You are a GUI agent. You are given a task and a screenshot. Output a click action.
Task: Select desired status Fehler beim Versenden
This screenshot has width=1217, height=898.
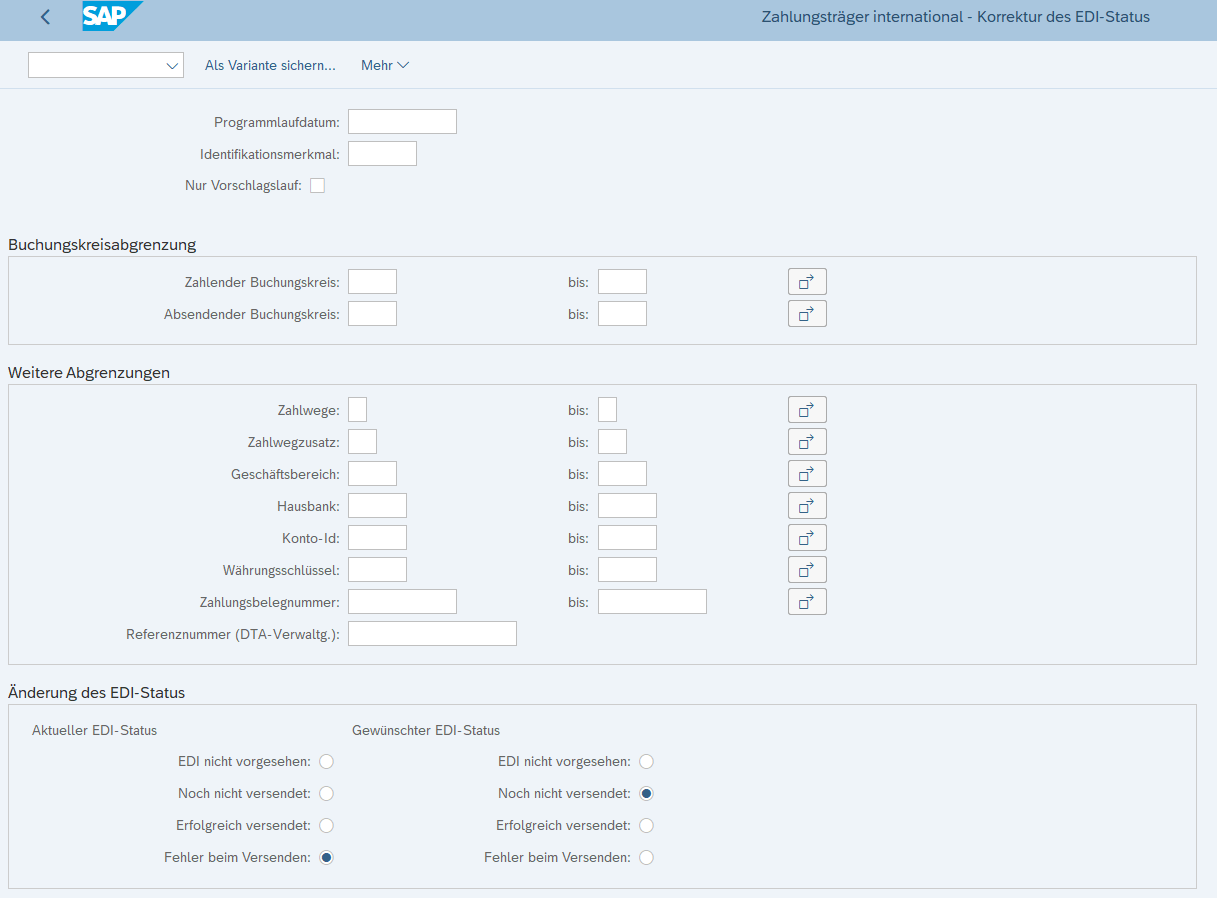coord(646,858)
